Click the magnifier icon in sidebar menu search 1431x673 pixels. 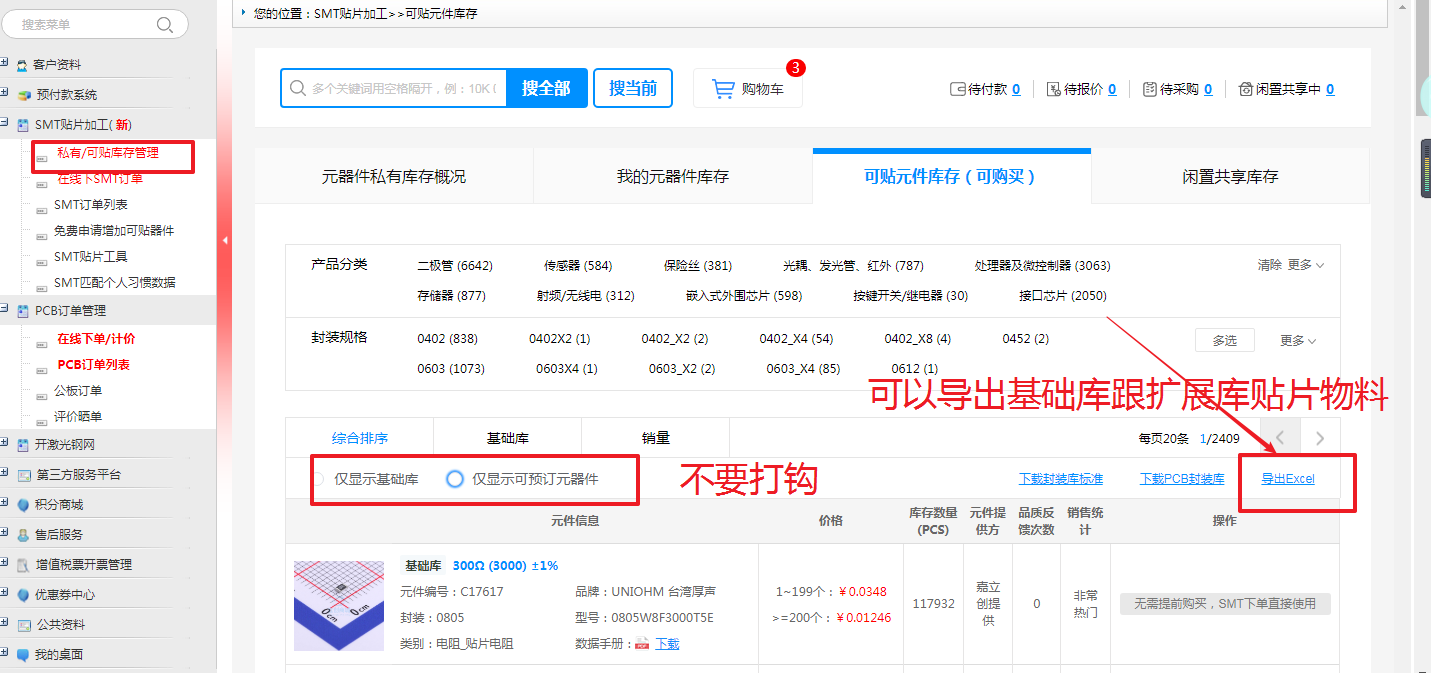165,24
